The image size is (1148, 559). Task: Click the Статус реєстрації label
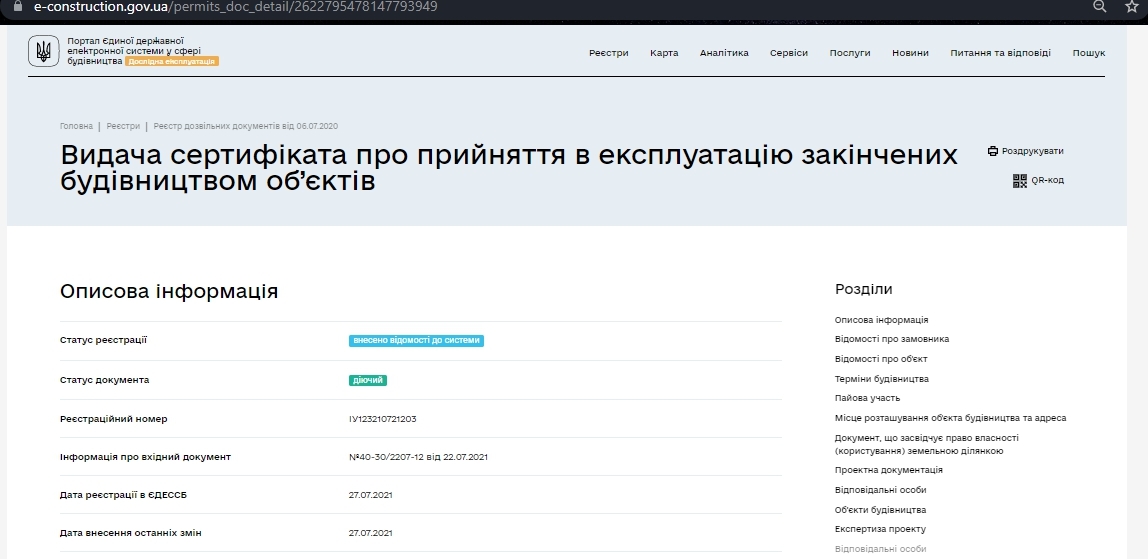pyautogui.click(x=103, y=340)
